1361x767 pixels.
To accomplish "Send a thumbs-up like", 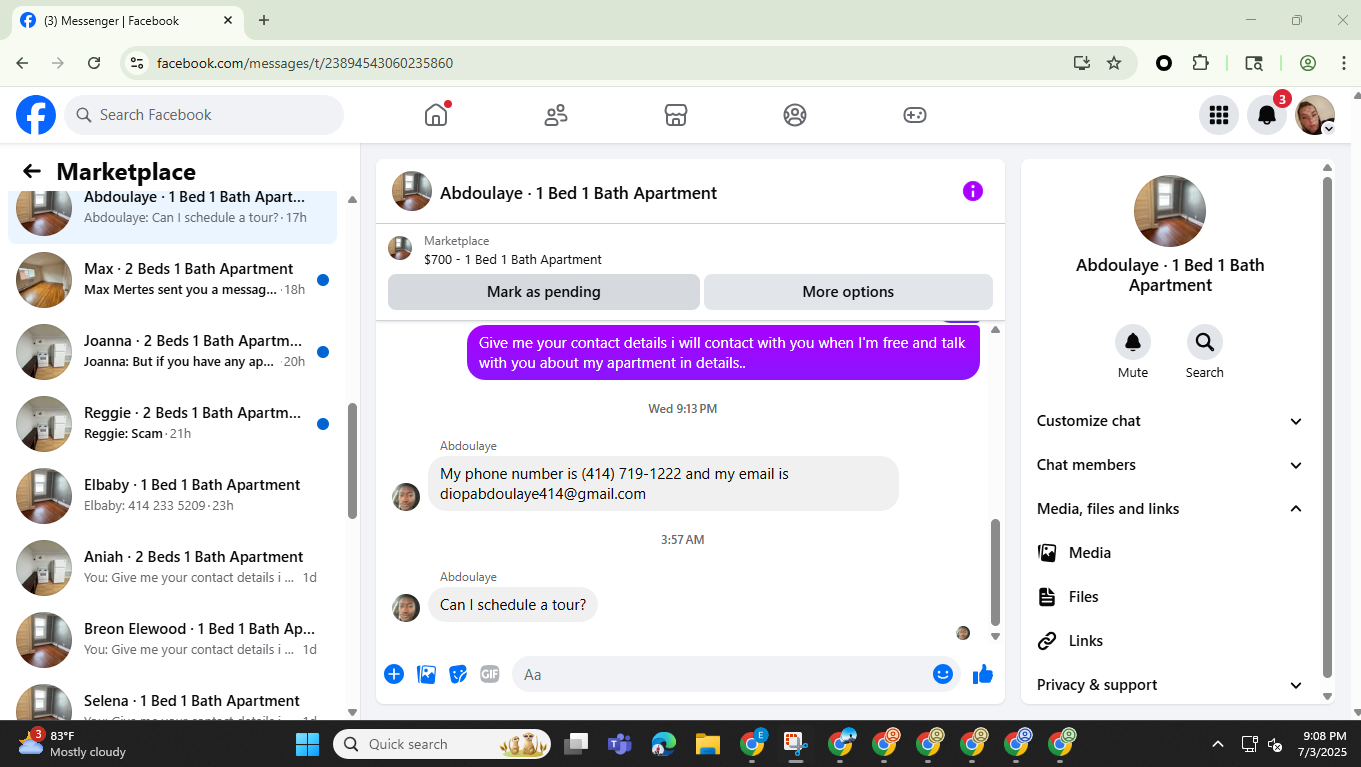I will click(x=983, y=674).
